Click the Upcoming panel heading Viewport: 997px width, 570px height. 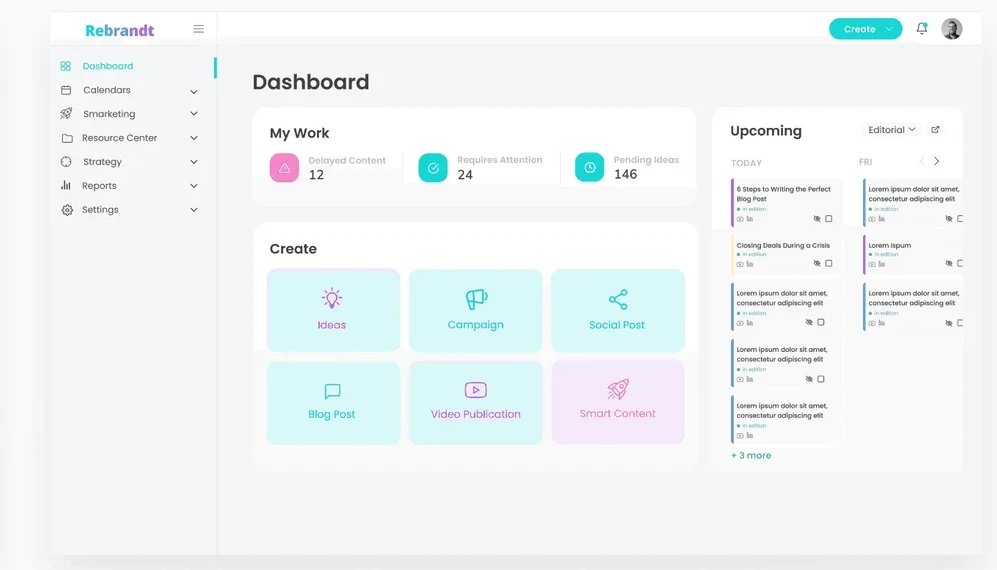tap(766, 130)
